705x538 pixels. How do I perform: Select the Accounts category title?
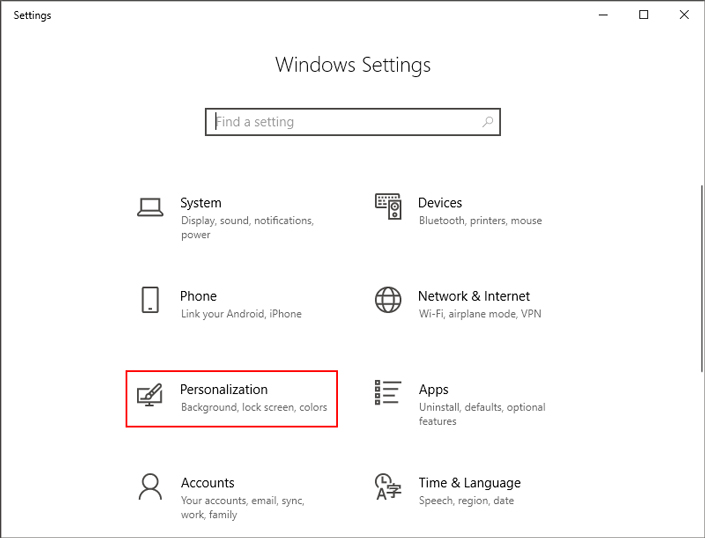click(208, 483)
